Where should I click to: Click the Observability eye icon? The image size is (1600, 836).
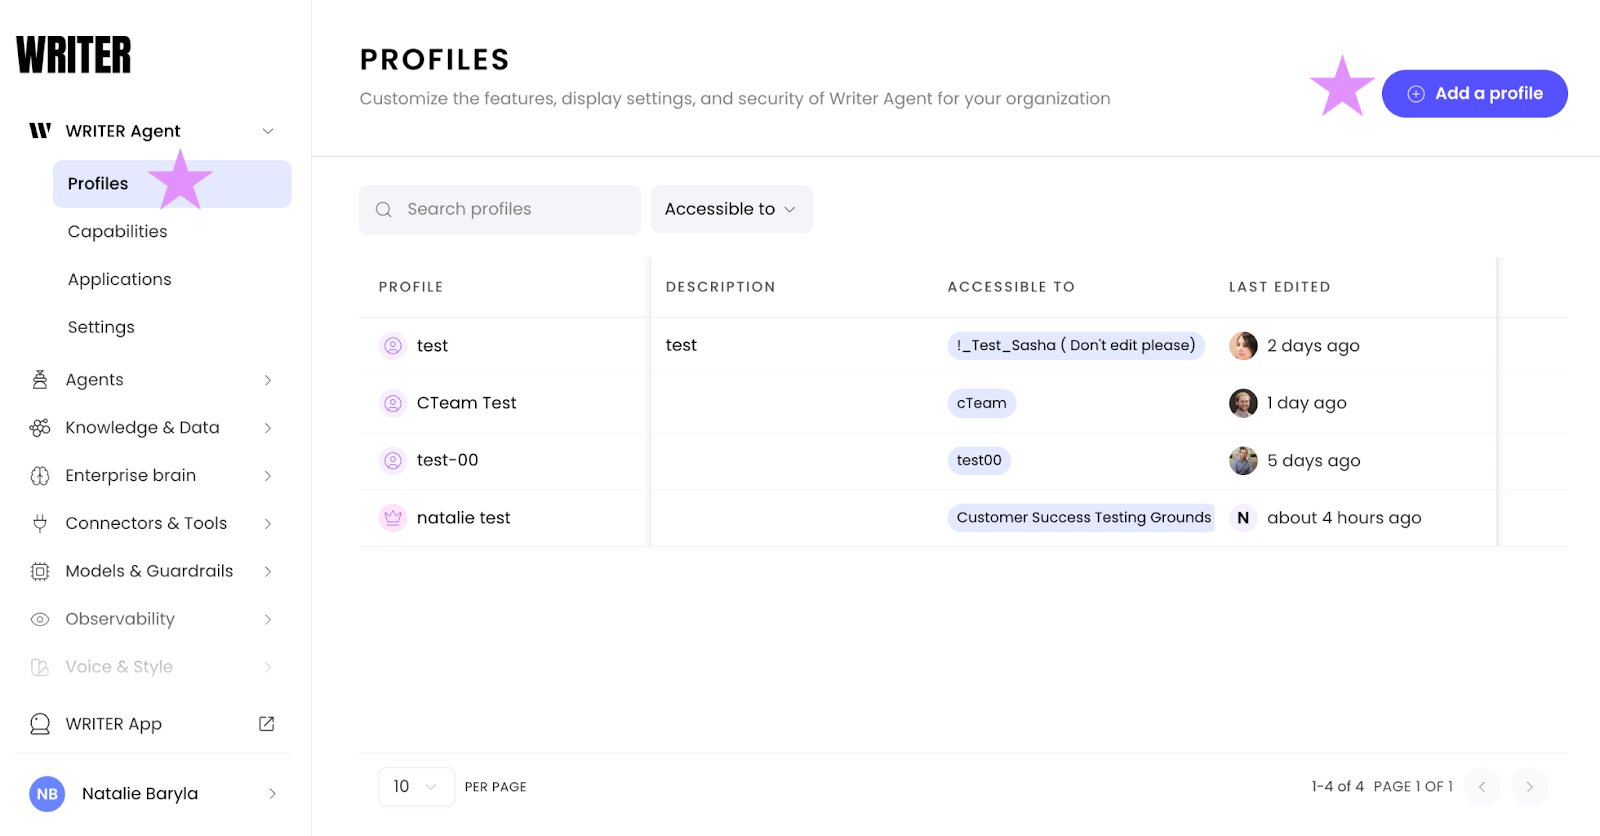click(x=40, y=619)
